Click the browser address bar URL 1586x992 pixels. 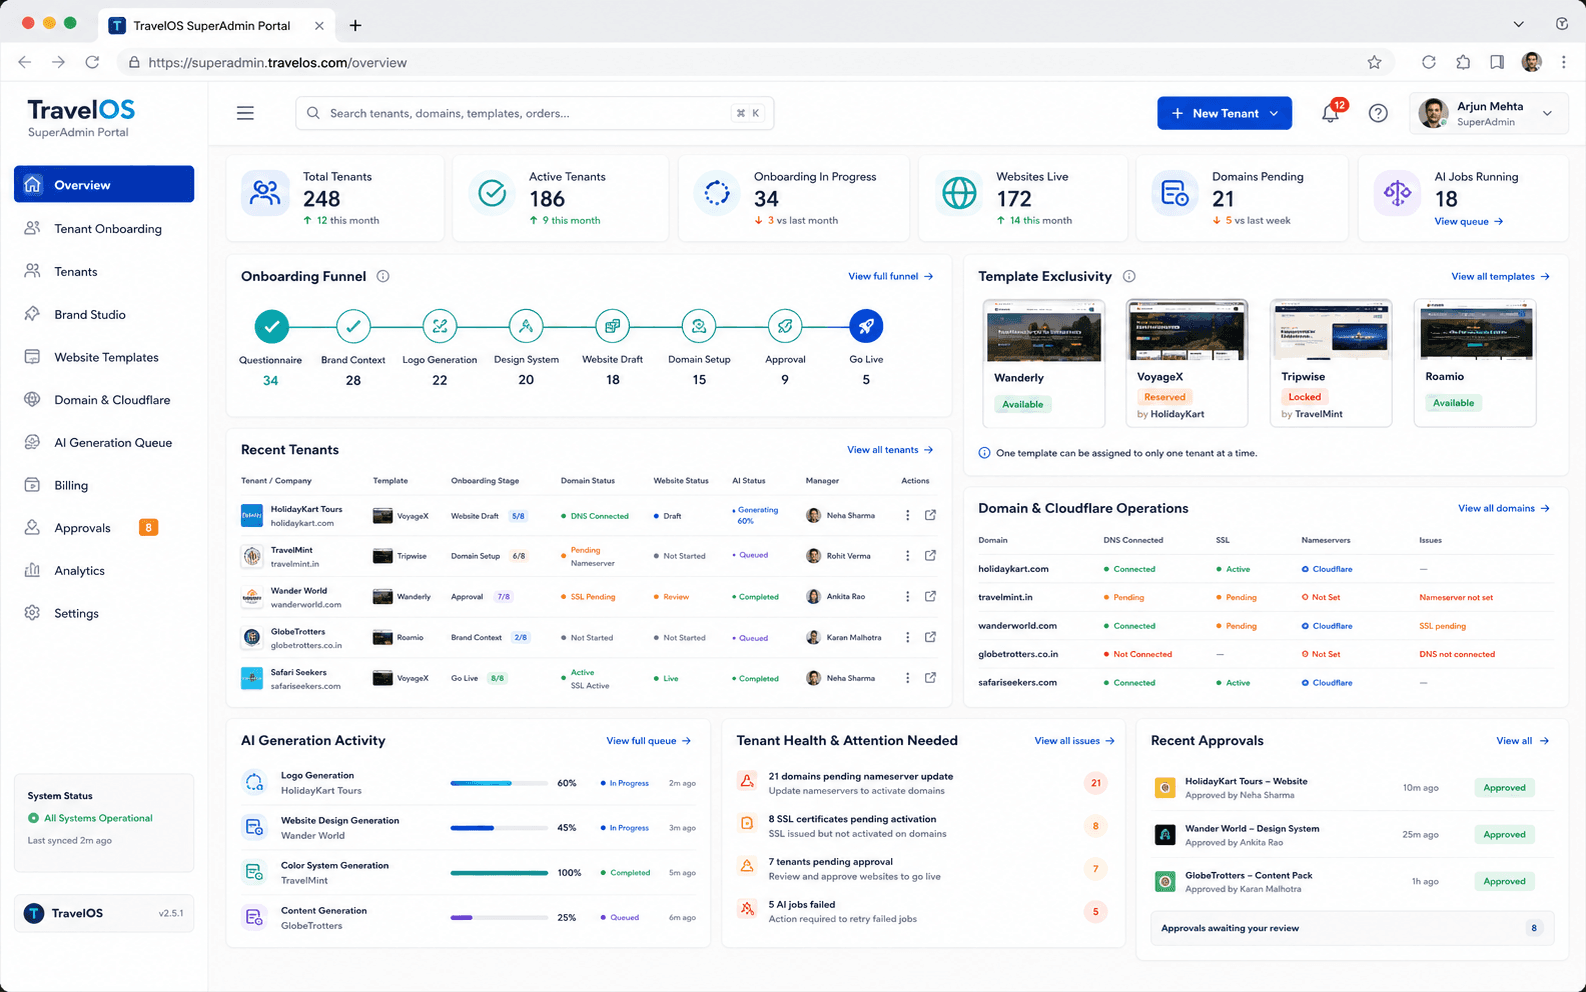click(278, 62)
